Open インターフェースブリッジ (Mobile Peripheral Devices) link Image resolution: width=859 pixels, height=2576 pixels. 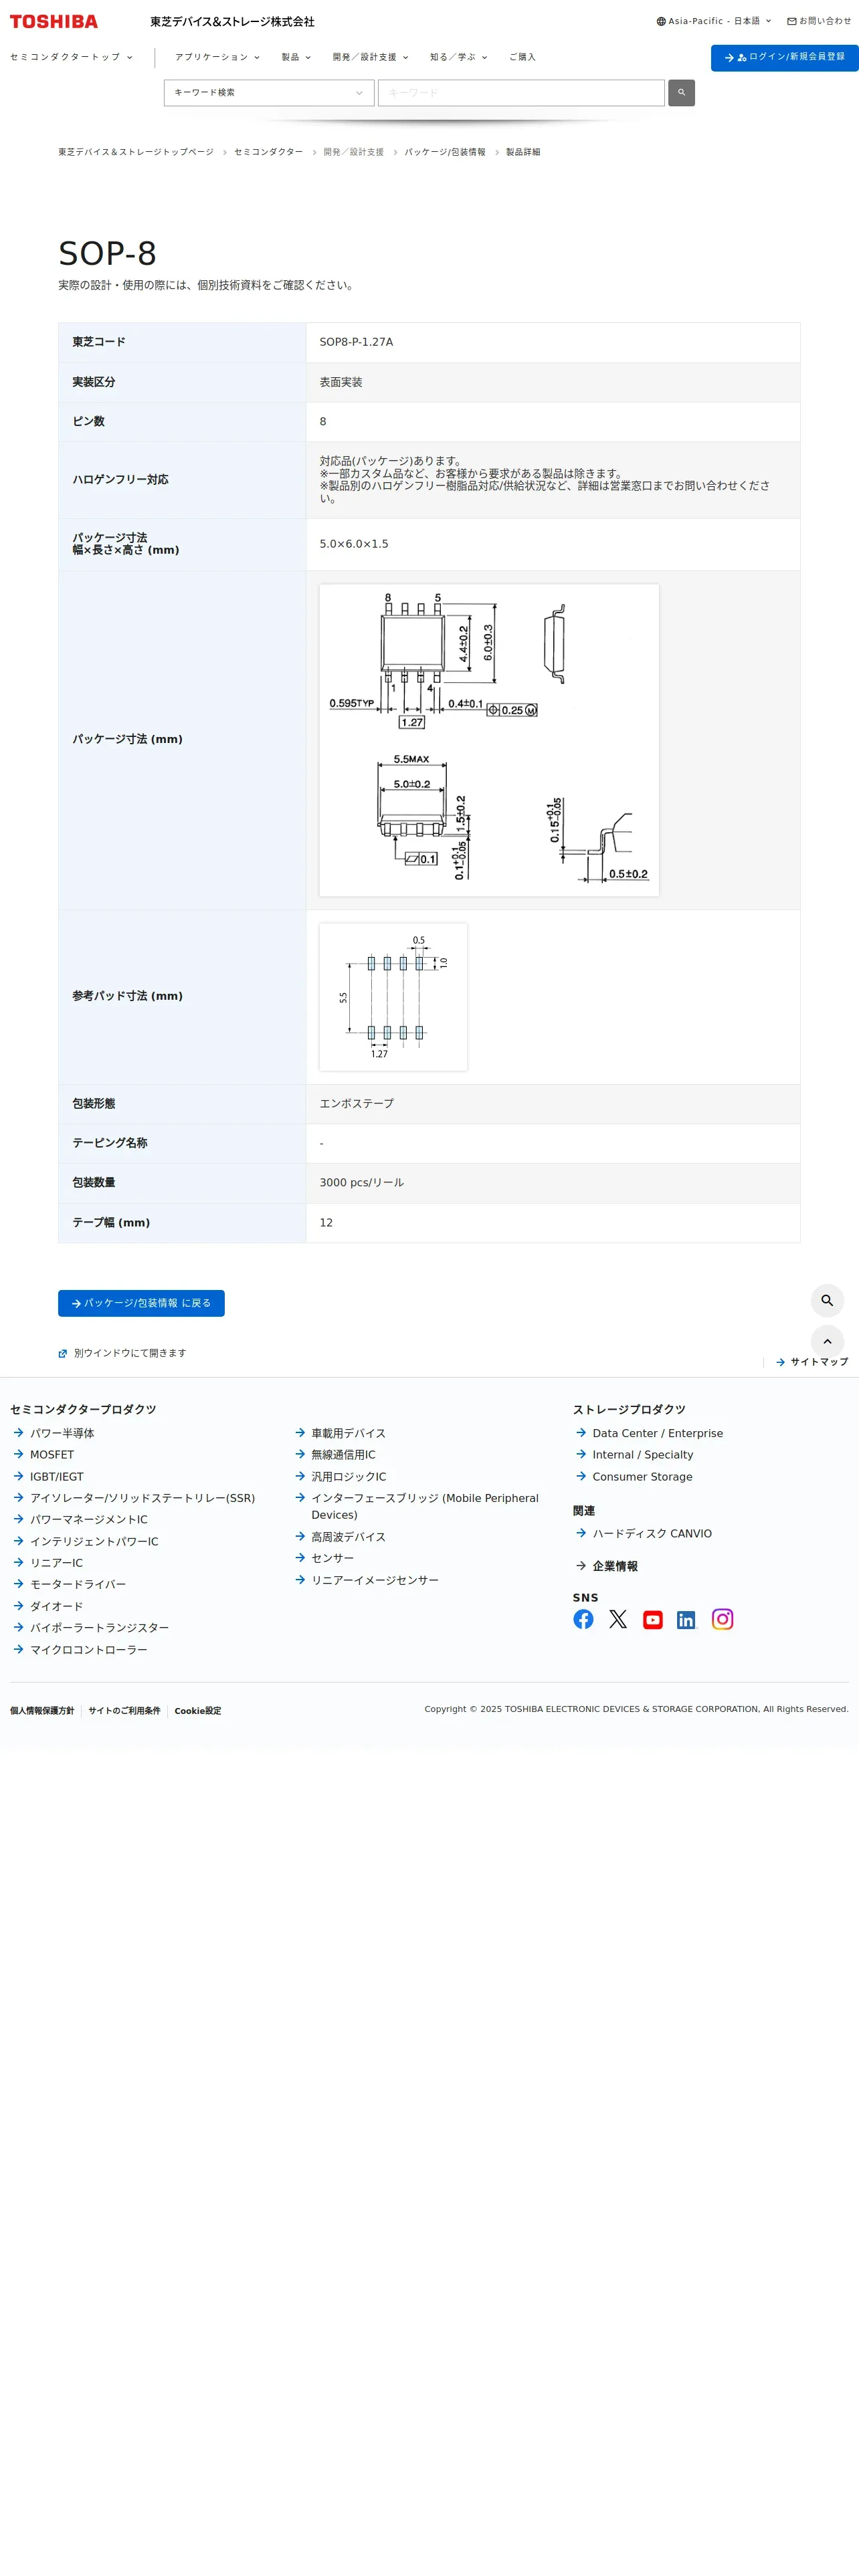pos(425,1506)
